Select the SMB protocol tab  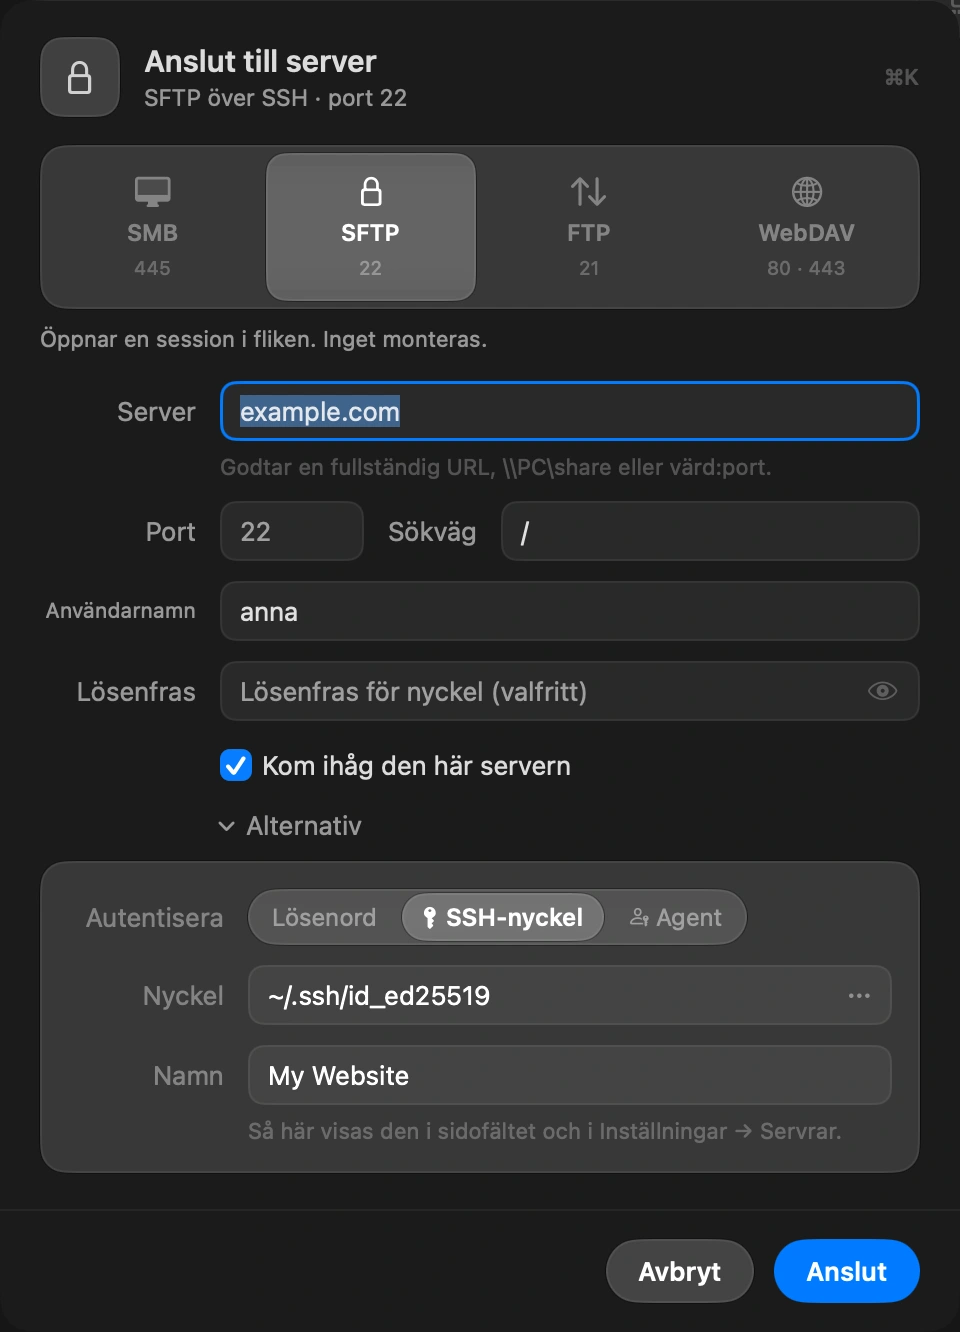click(x=152, y=227)
